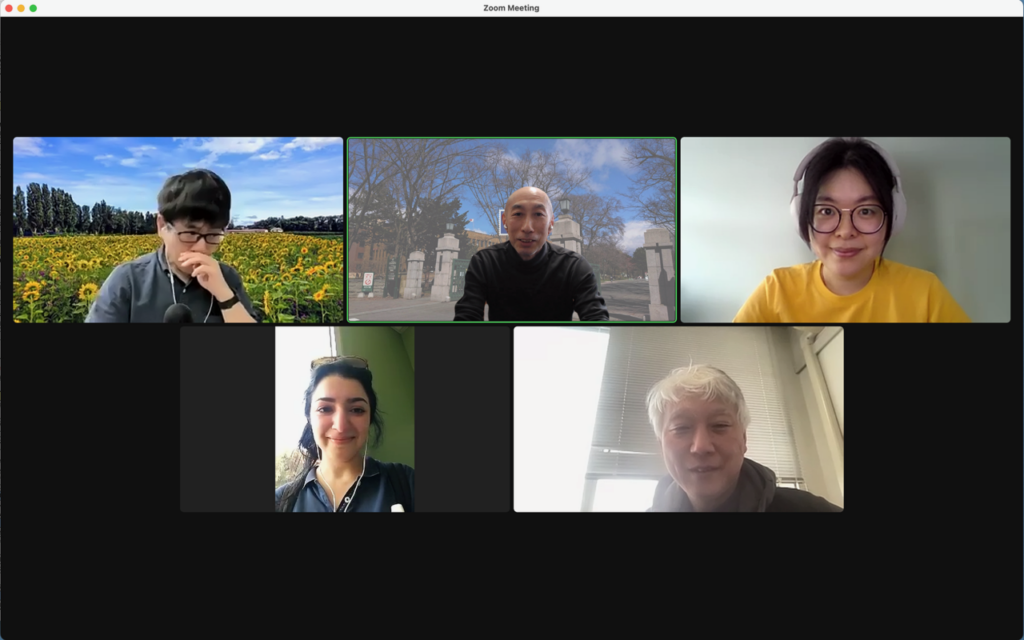Viewport: 1024px width, 640px height.
Task: Select the portrait-oriented participant video
Action: tap(344, 419)
